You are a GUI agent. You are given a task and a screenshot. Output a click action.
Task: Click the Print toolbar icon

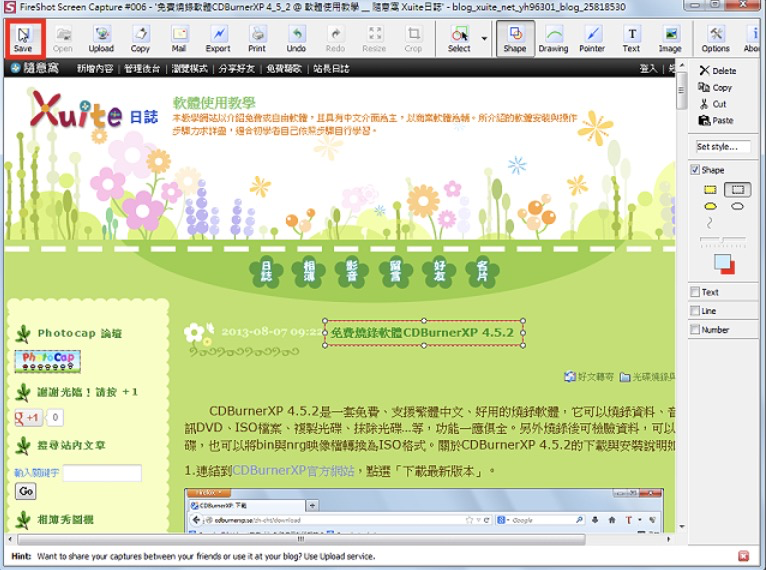[257, 39]
